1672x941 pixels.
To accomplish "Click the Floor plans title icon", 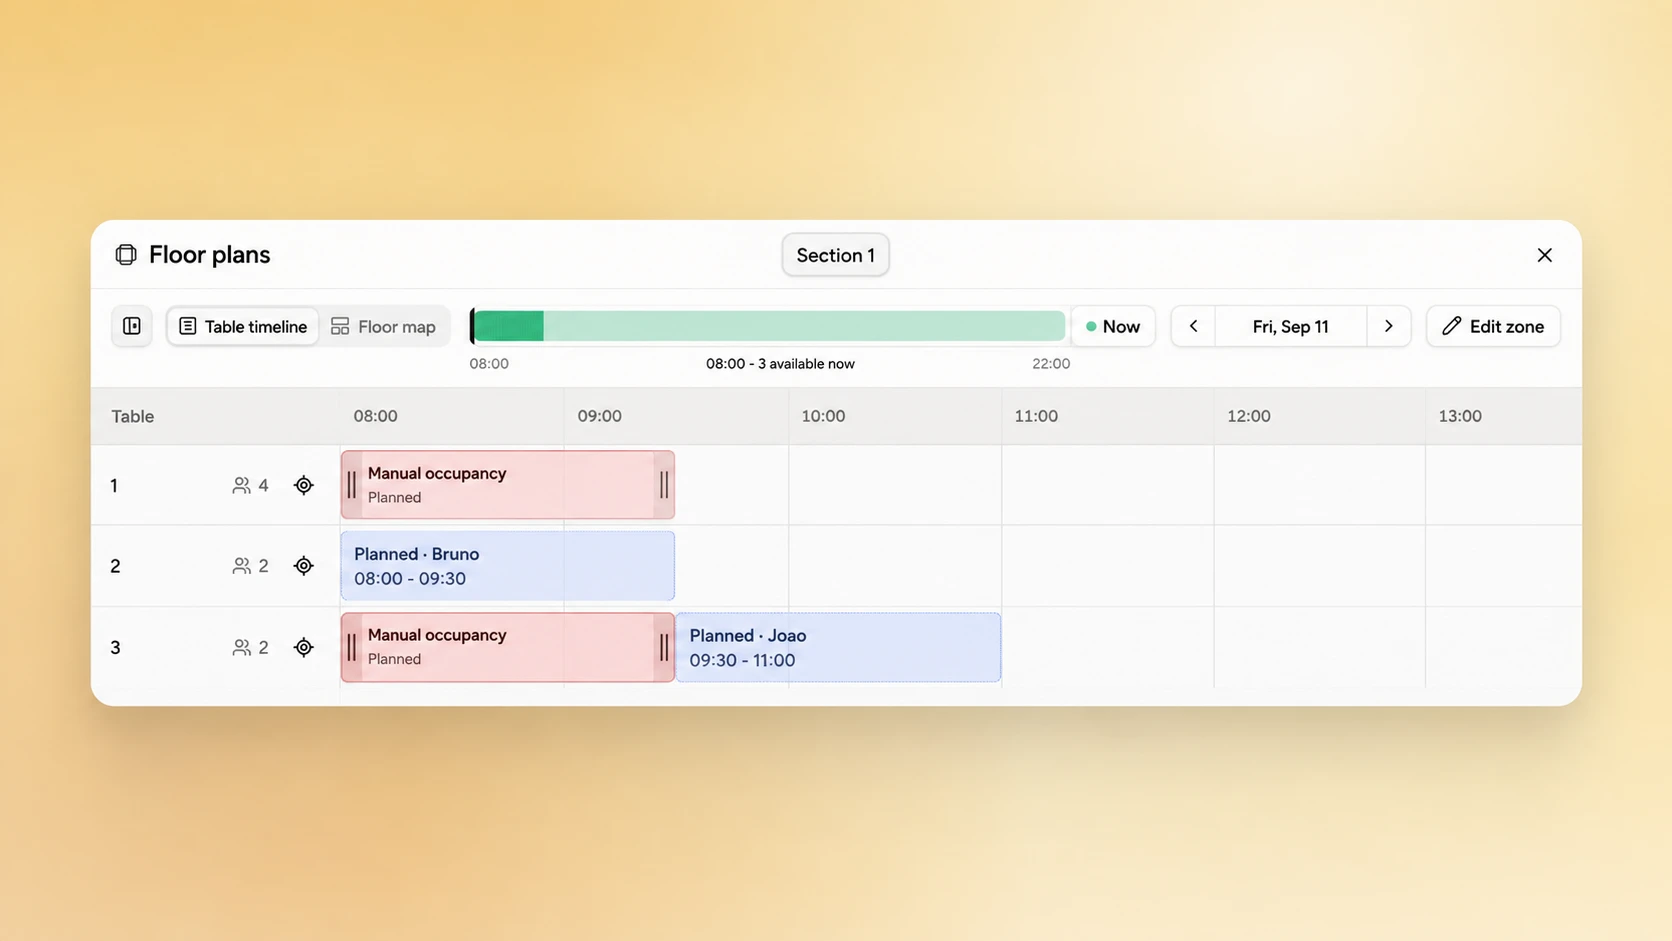I will 126,255.
